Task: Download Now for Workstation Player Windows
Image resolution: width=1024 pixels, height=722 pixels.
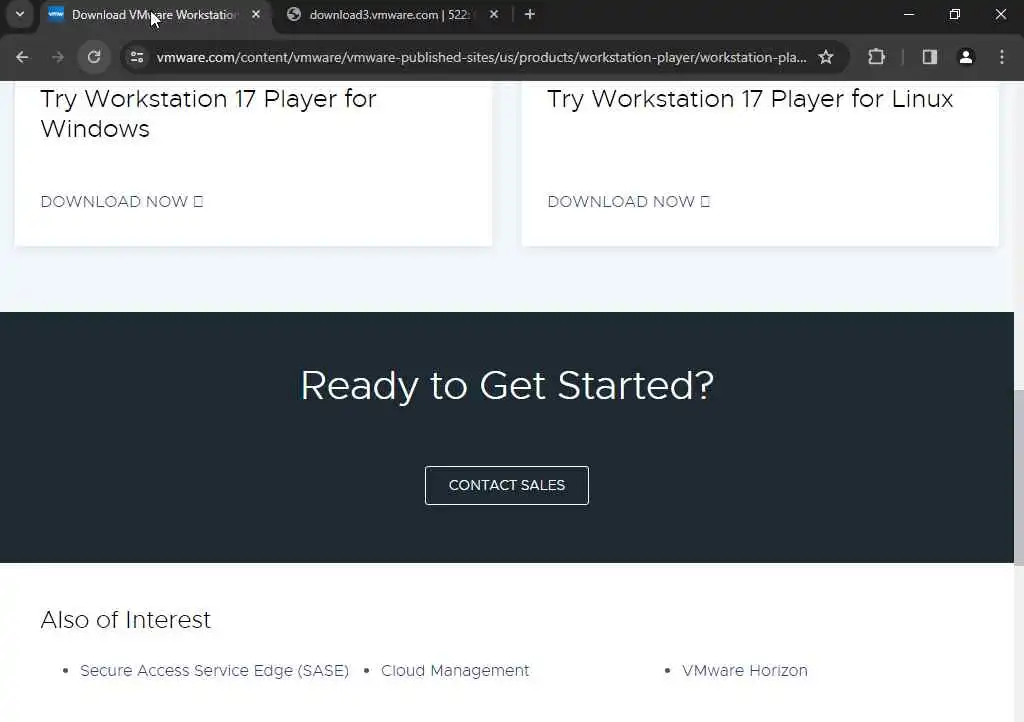Action: point(121,202)
